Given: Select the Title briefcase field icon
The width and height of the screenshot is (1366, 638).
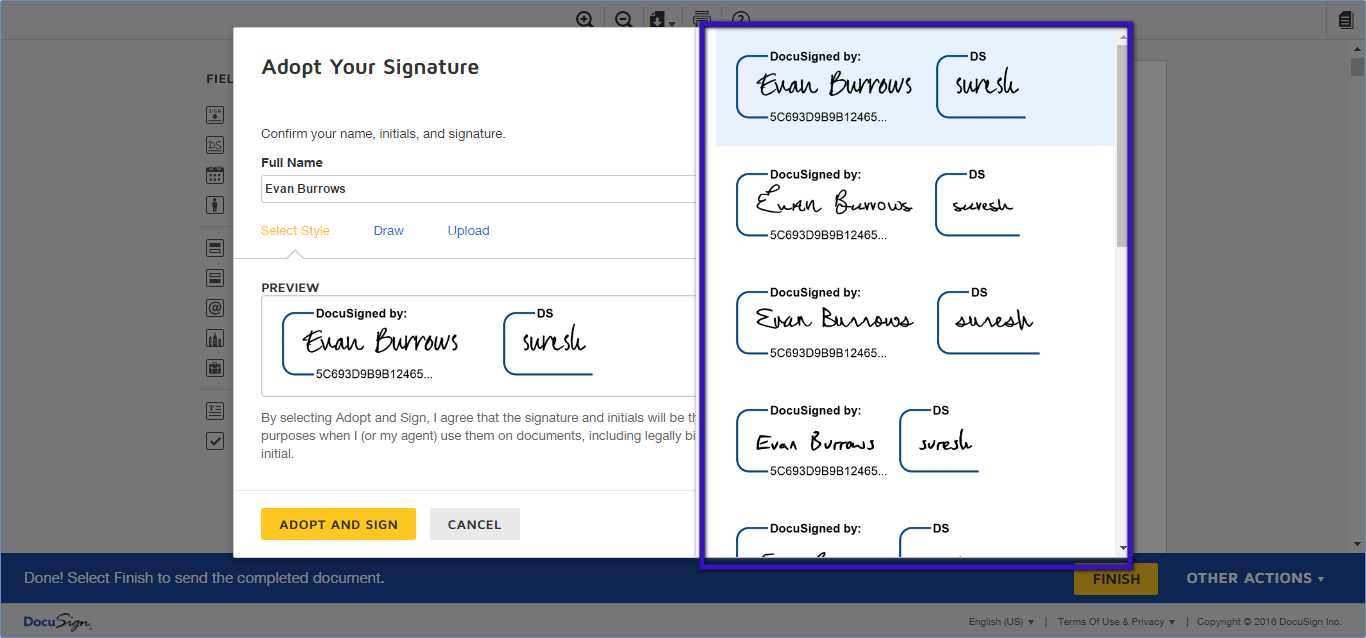Looking at the screenshot, I should point(215,368).
